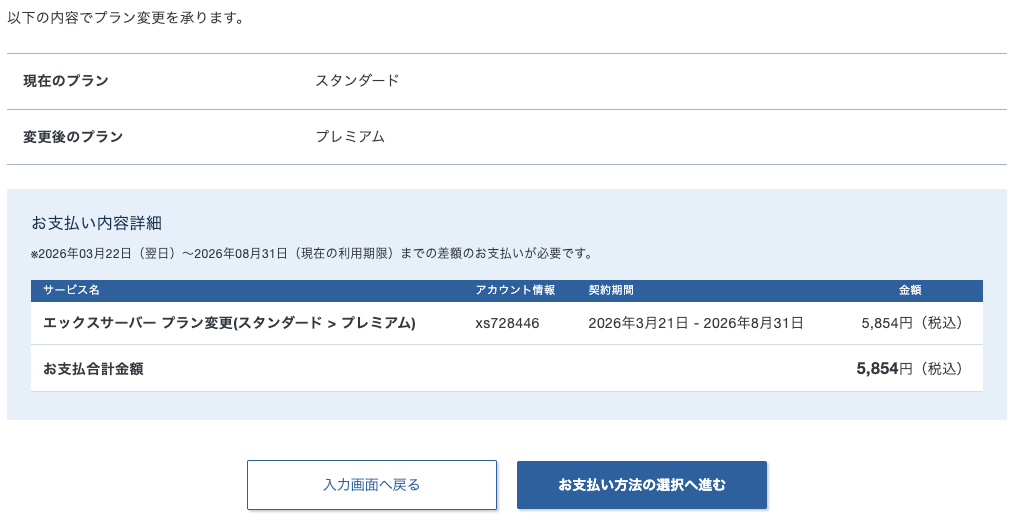Click the 契約期間 column header
This screenshot has height=523, width=1016.
click(x=611, y=290)
